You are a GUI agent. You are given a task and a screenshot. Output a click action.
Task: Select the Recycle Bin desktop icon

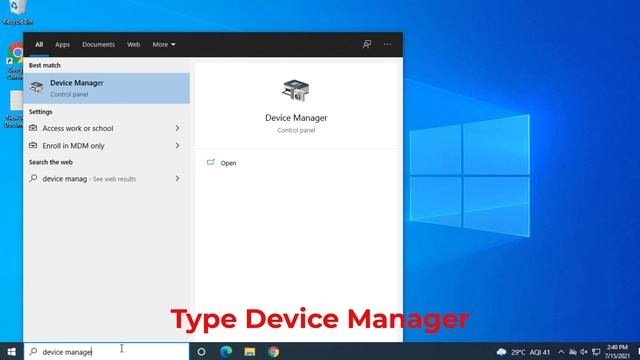tap(17, 12)
